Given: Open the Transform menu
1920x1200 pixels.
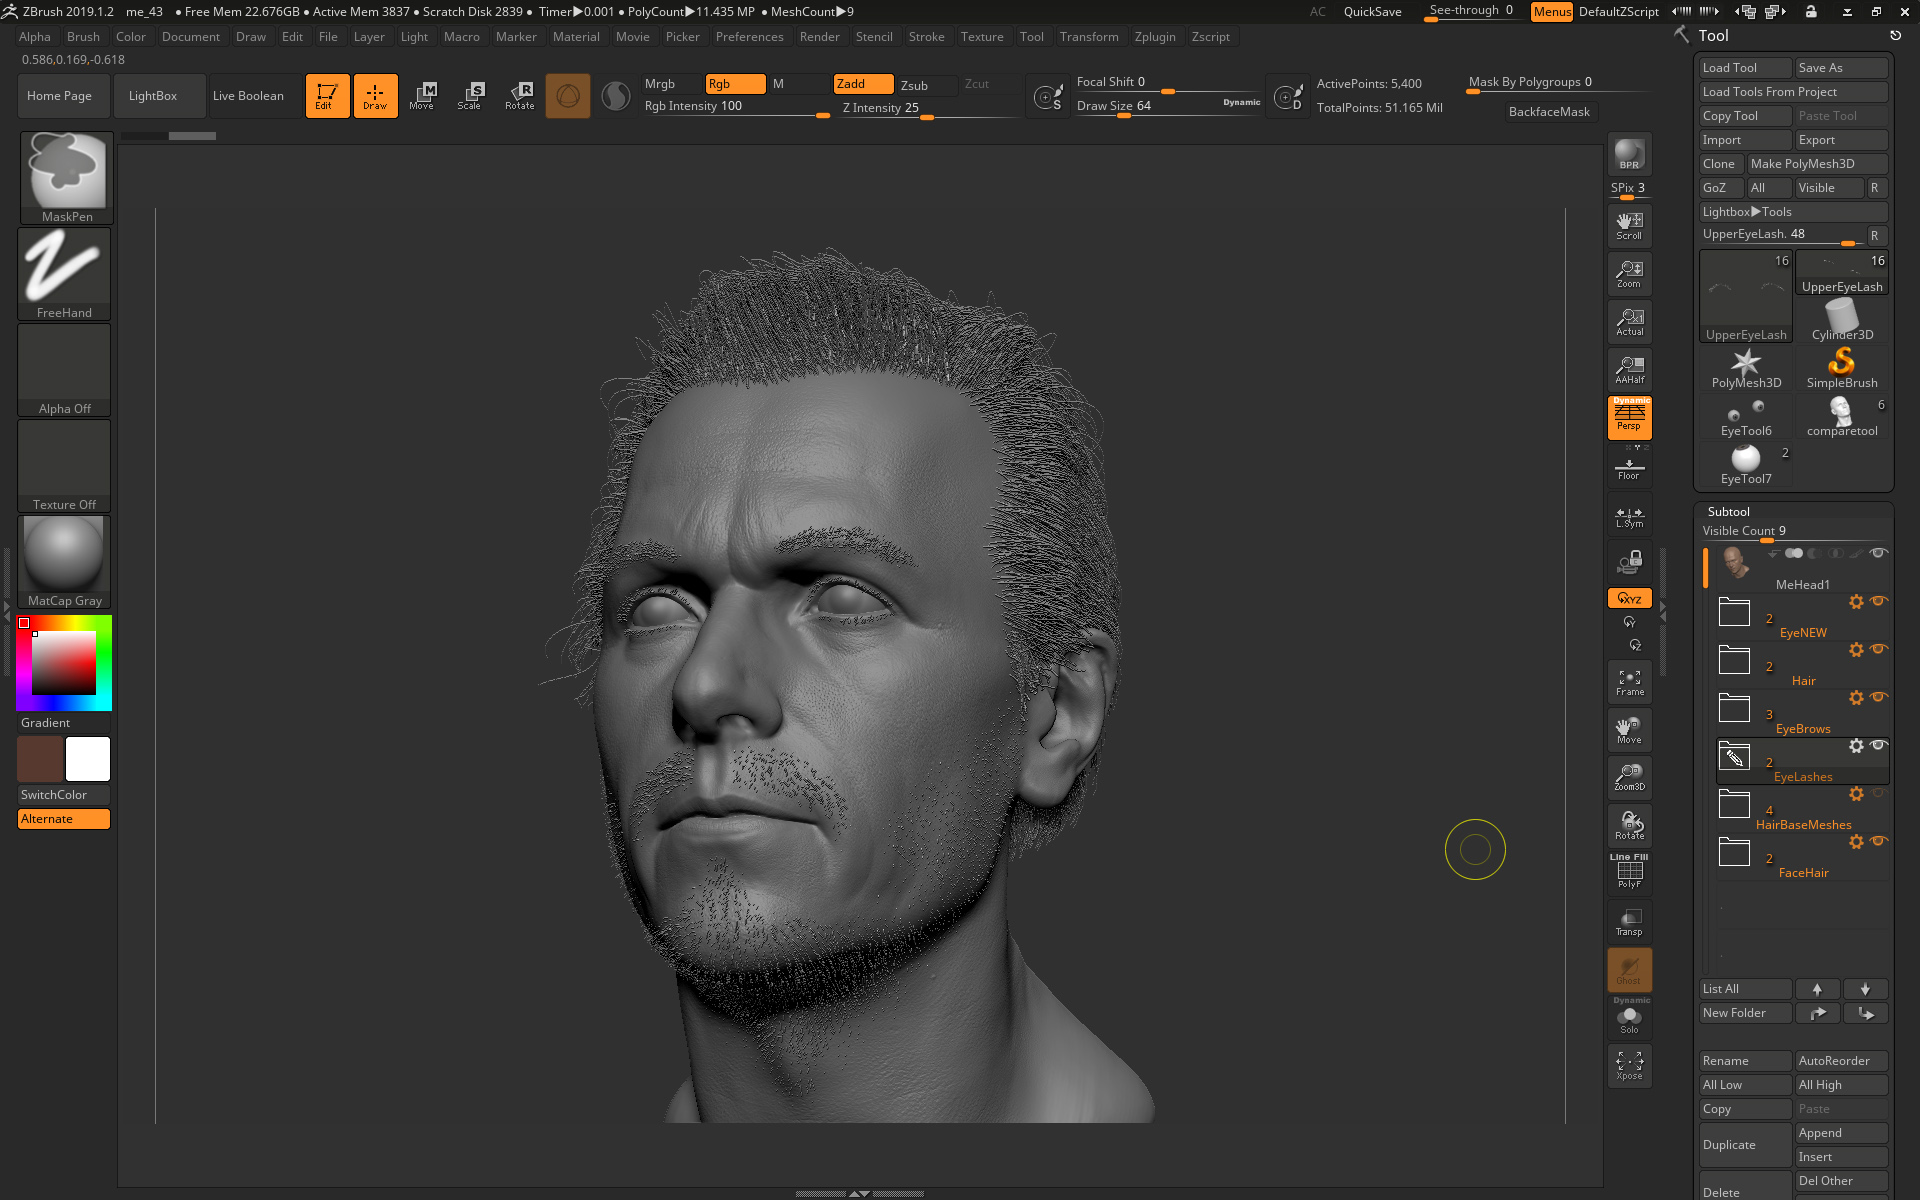Looking at the screenshot, I should (x=1089, y=37).
